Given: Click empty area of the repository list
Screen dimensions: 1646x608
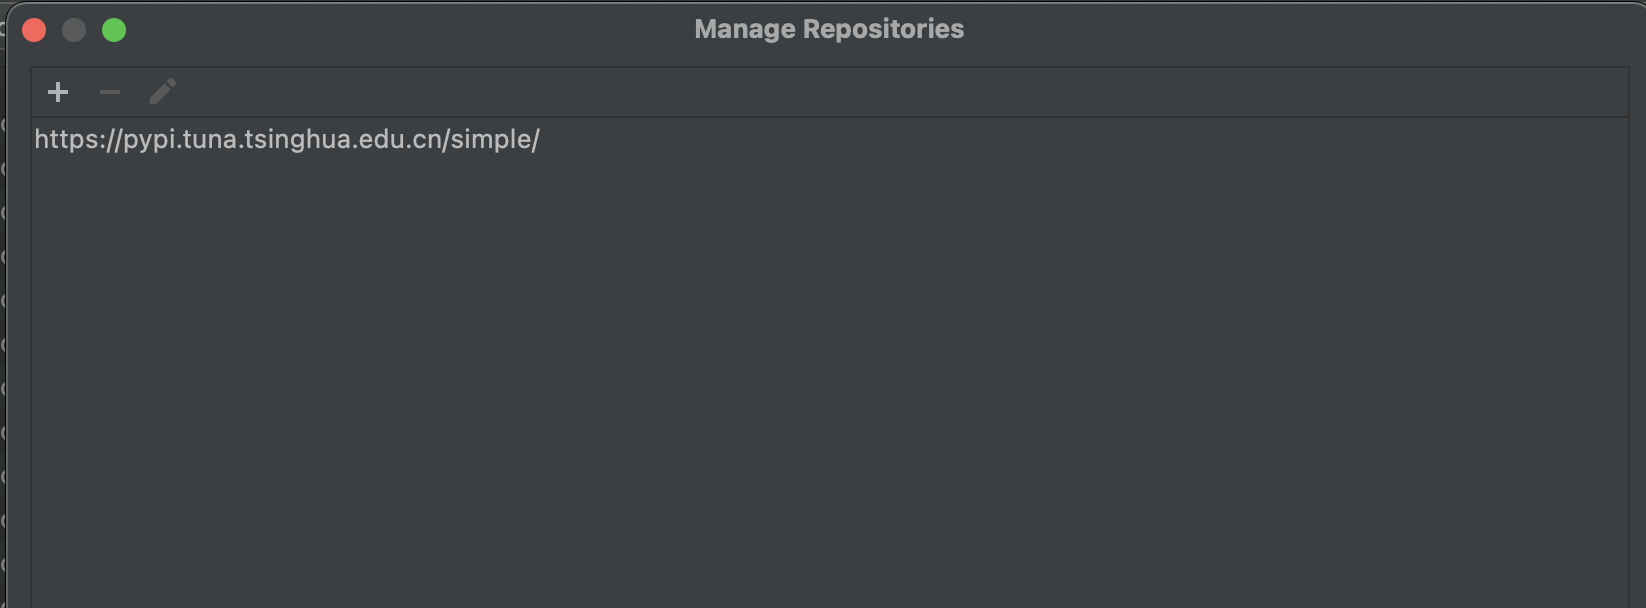Looking at the screenshot, I should pyautogui.click(x=830, y=380).
